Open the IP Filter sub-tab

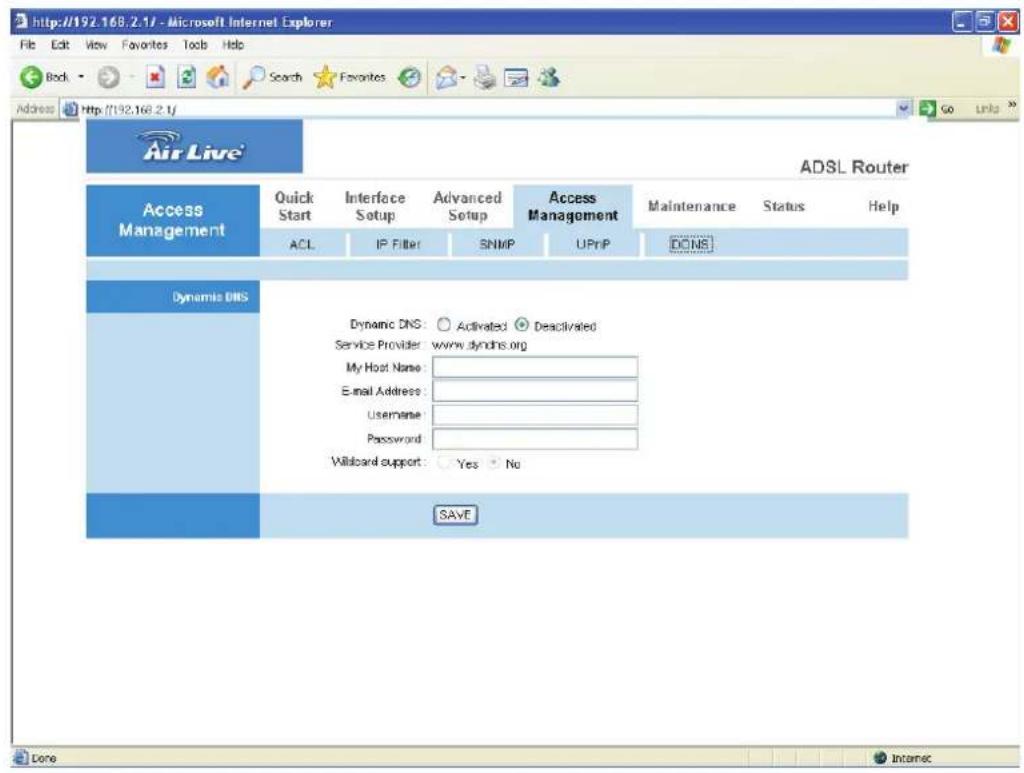[x=398, y=244]
